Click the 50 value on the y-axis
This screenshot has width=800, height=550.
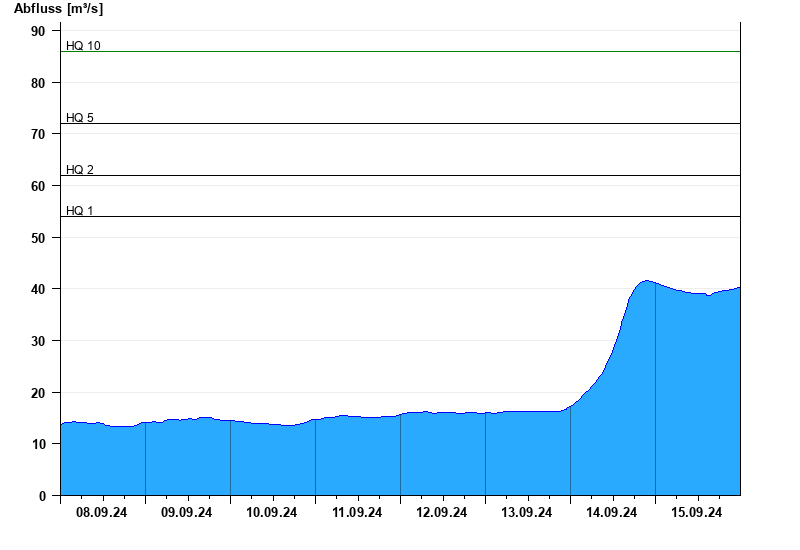point(39,238)
